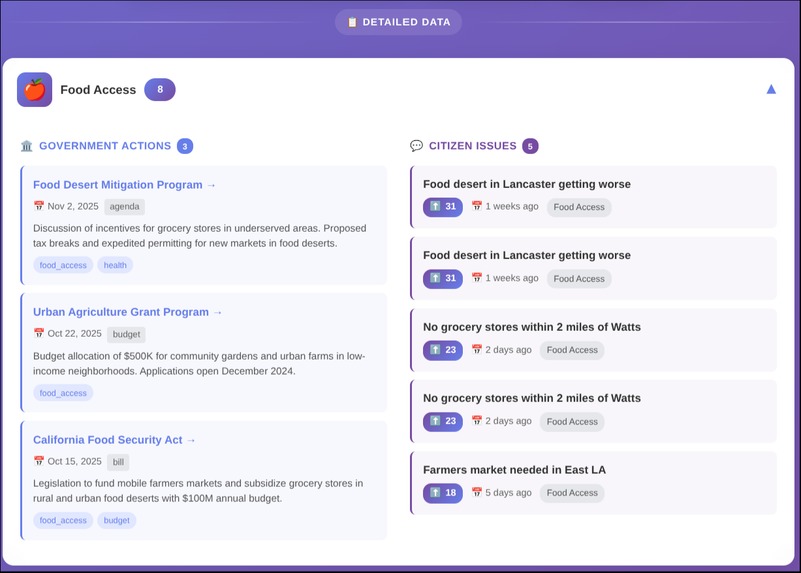Upvote the Farmers market needed in East LA issue
Image resolution: width=801 pixels, height=573 pixels.
[443, 493]
